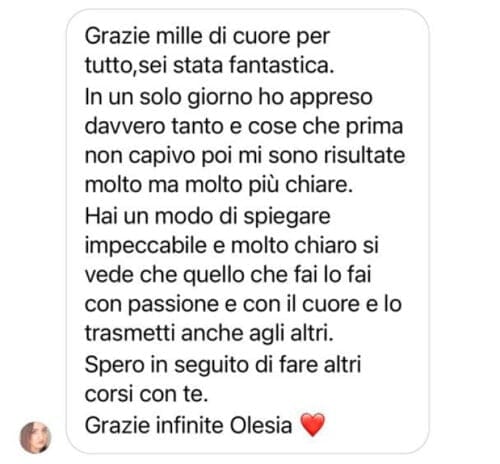Click the line 'davvero tanto e cose che prima'
Screen dimensions: 500x464
click(244, 127)
